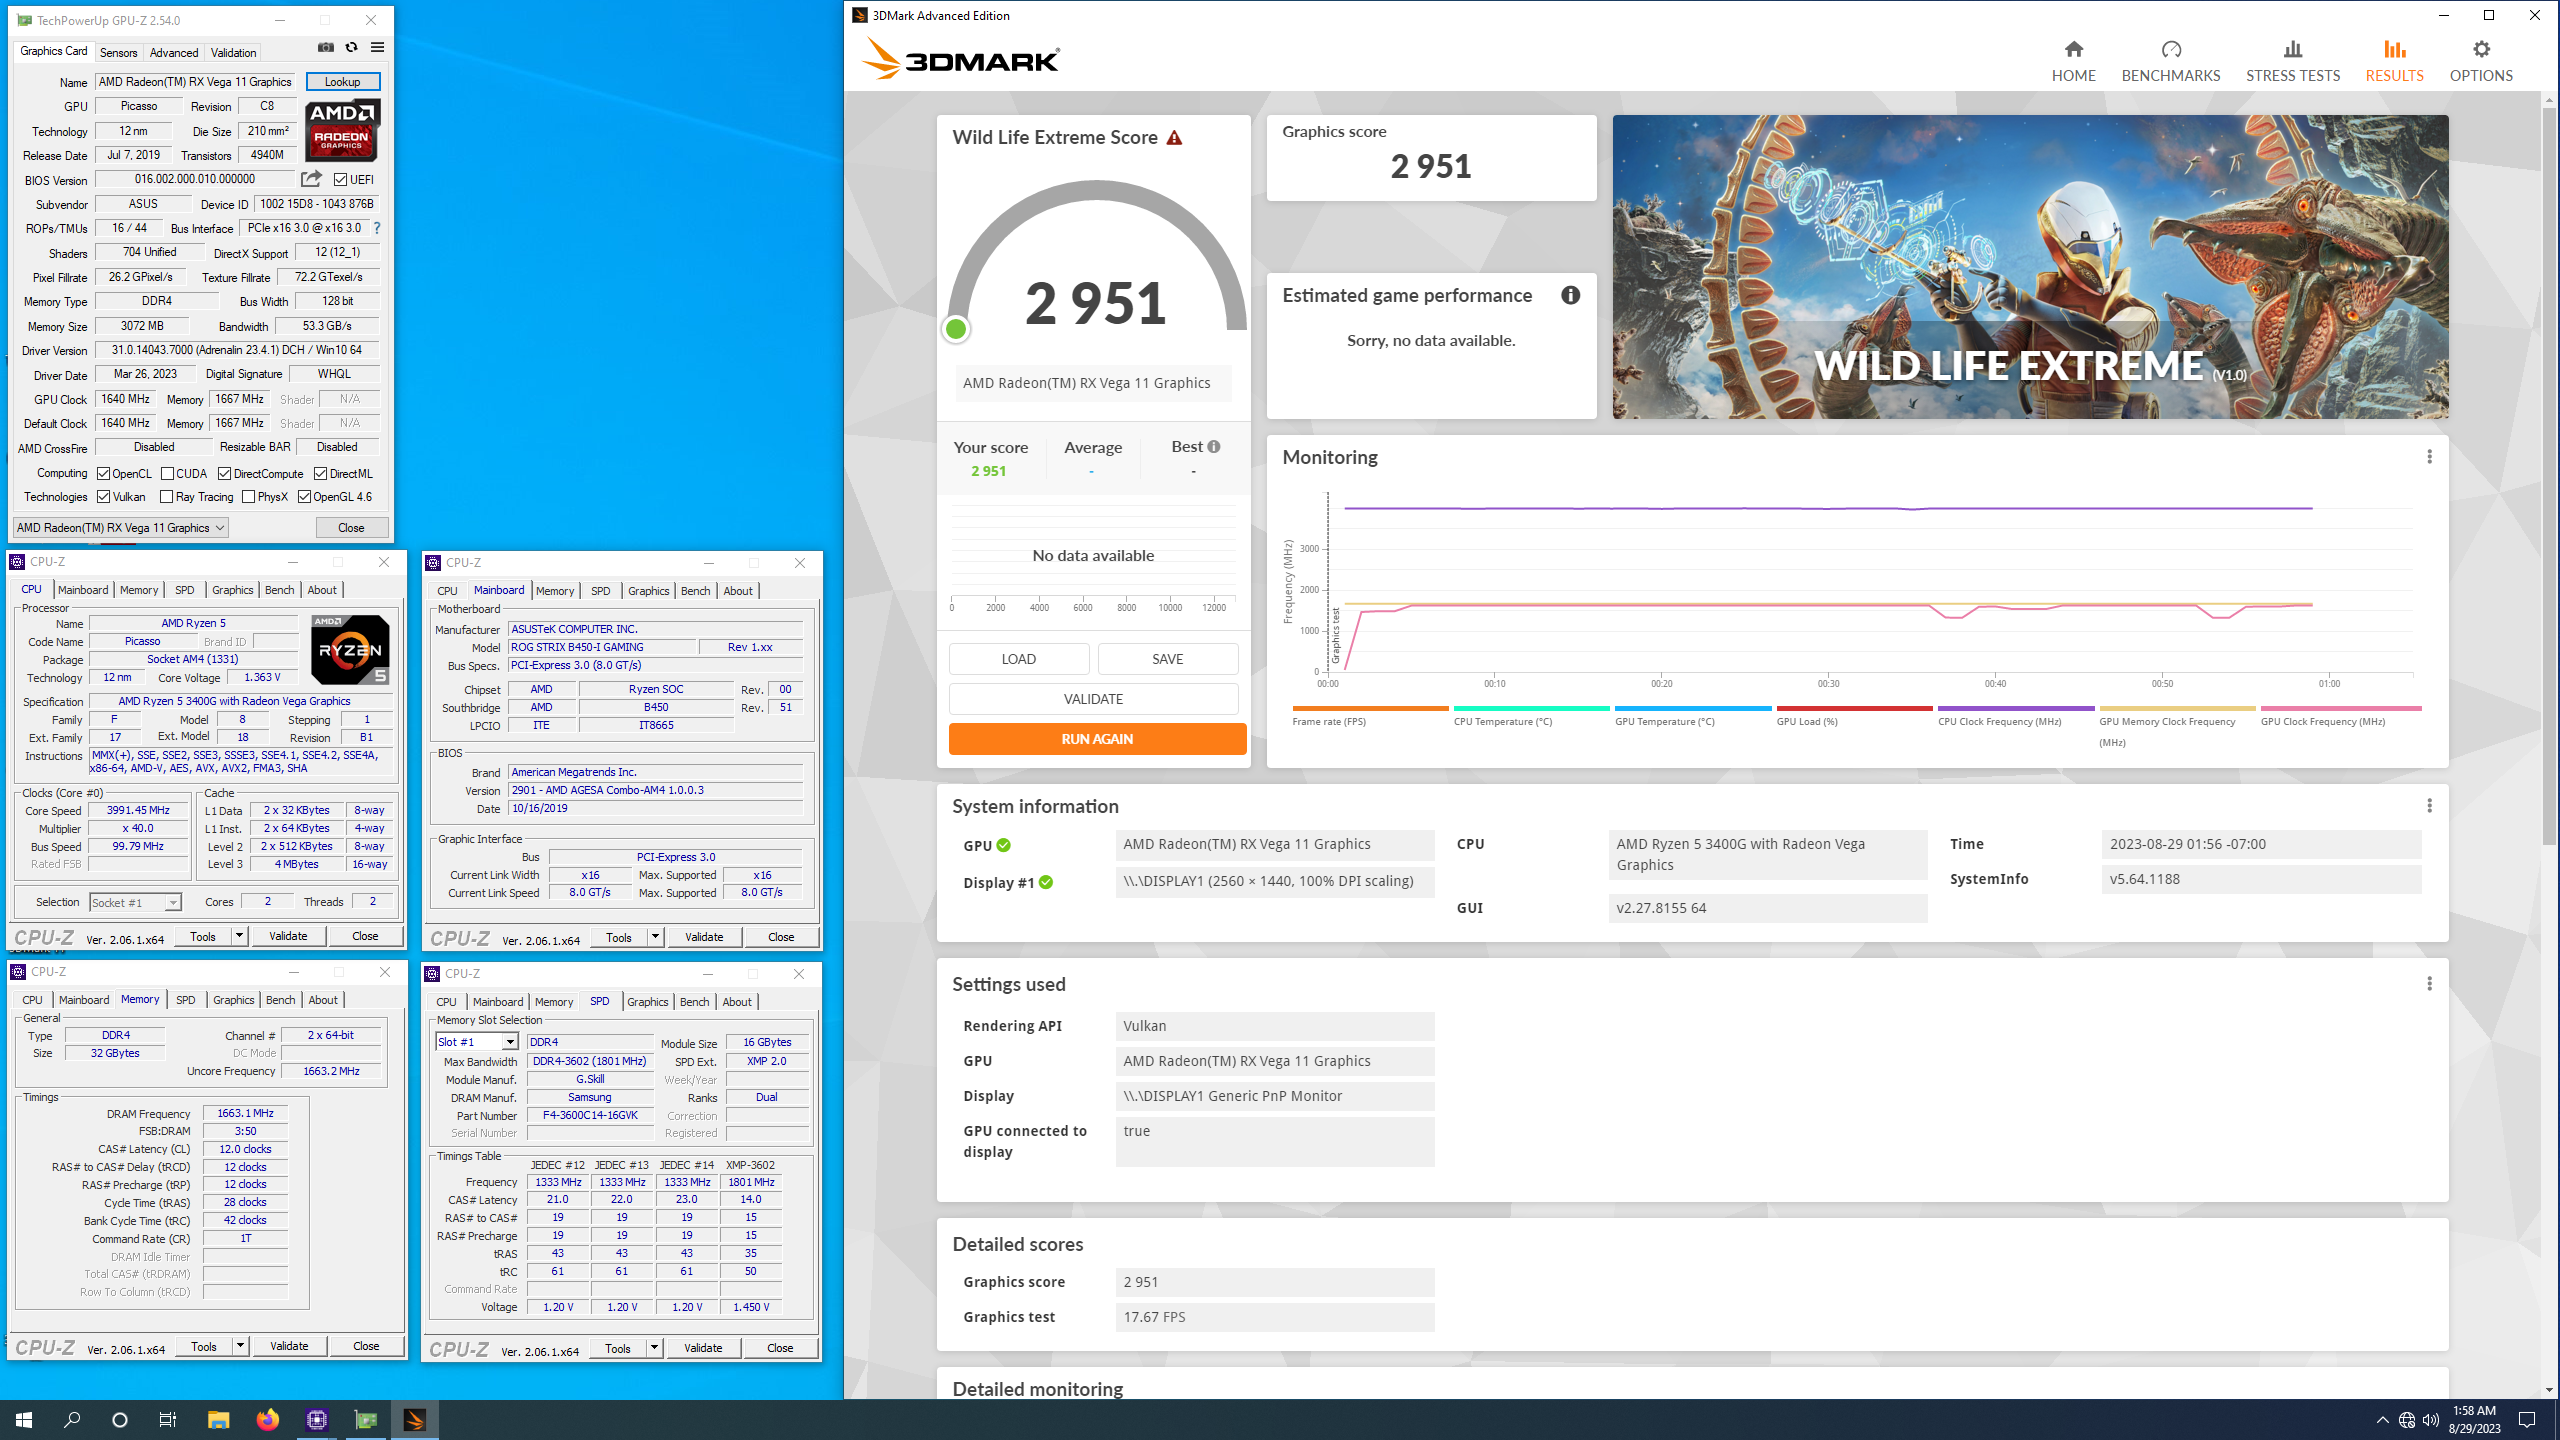Toggle the OpenCL checkbox in GPU-Z
Viewport: 2560px width, 1440px height.
(103, 474)
